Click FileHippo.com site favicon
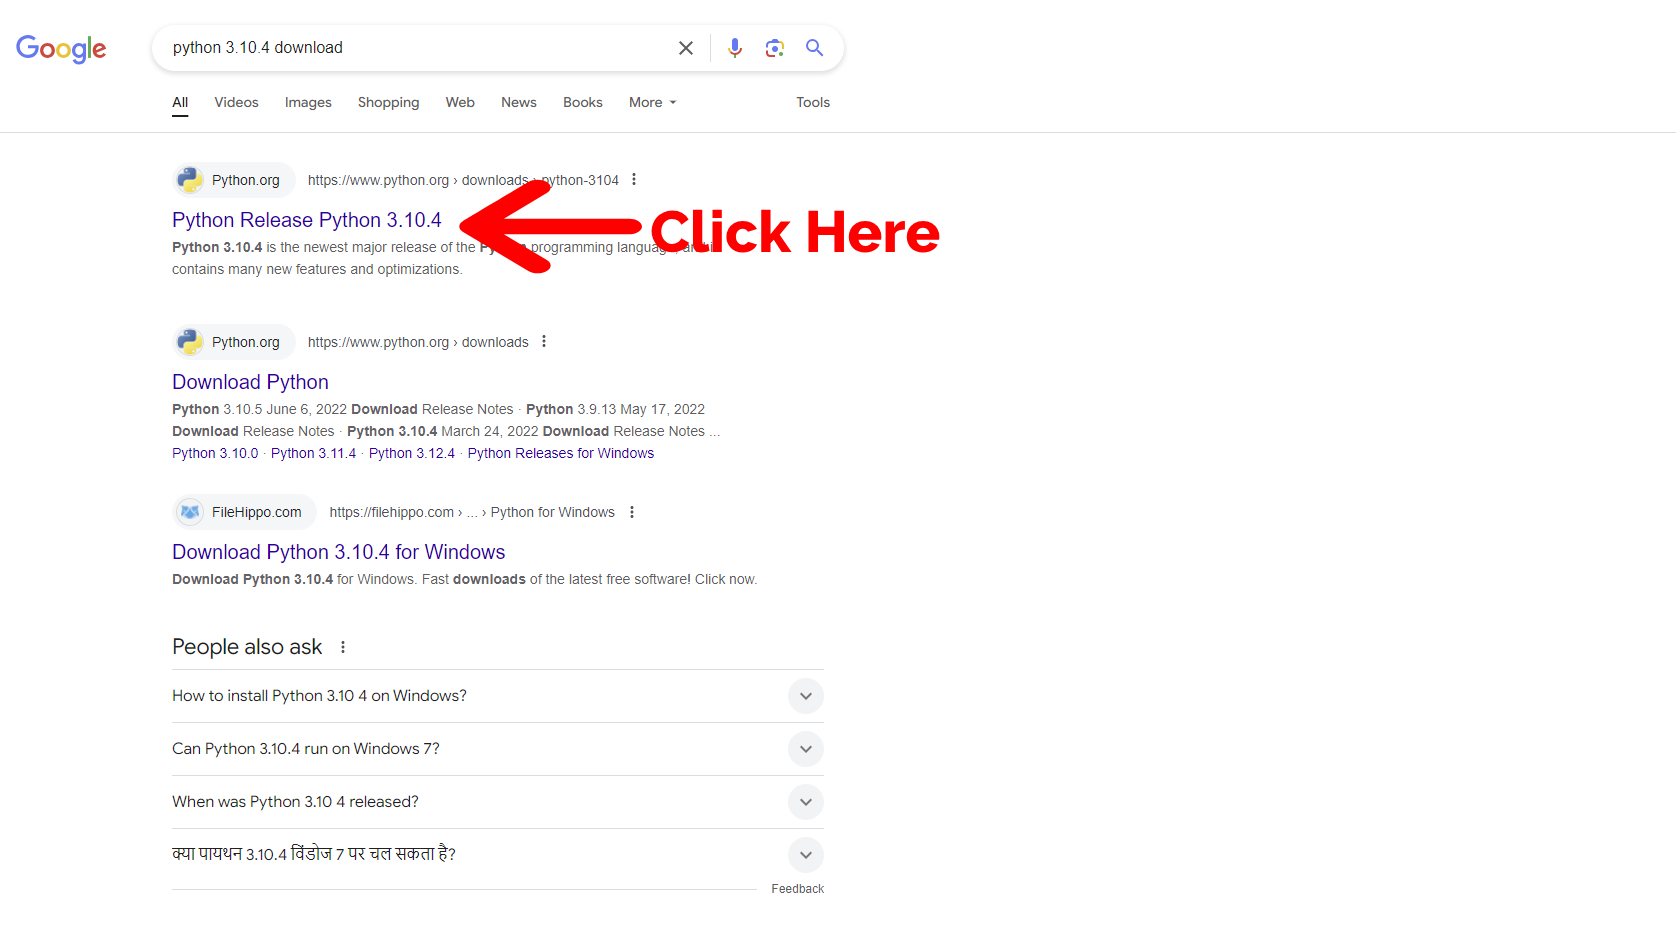Screen dimensions: 1676x928 click(190, 512)
